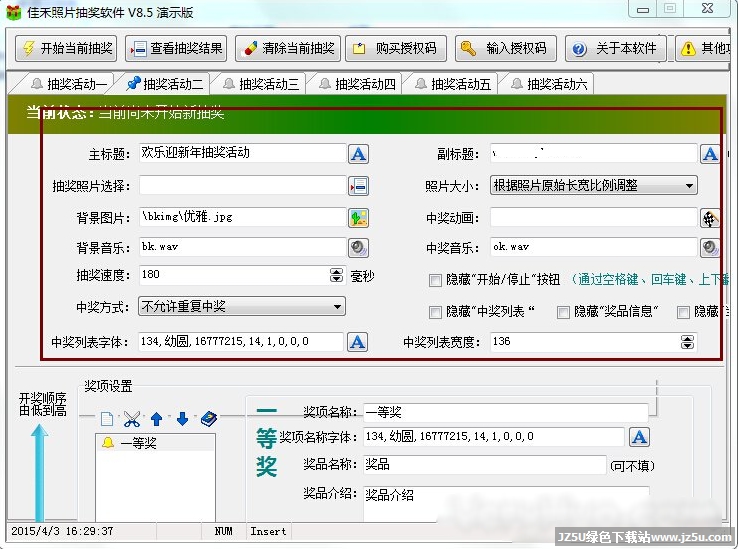
Task: Open the 抽奖照片选择 folder browse icon
Action: pos(358,186)
